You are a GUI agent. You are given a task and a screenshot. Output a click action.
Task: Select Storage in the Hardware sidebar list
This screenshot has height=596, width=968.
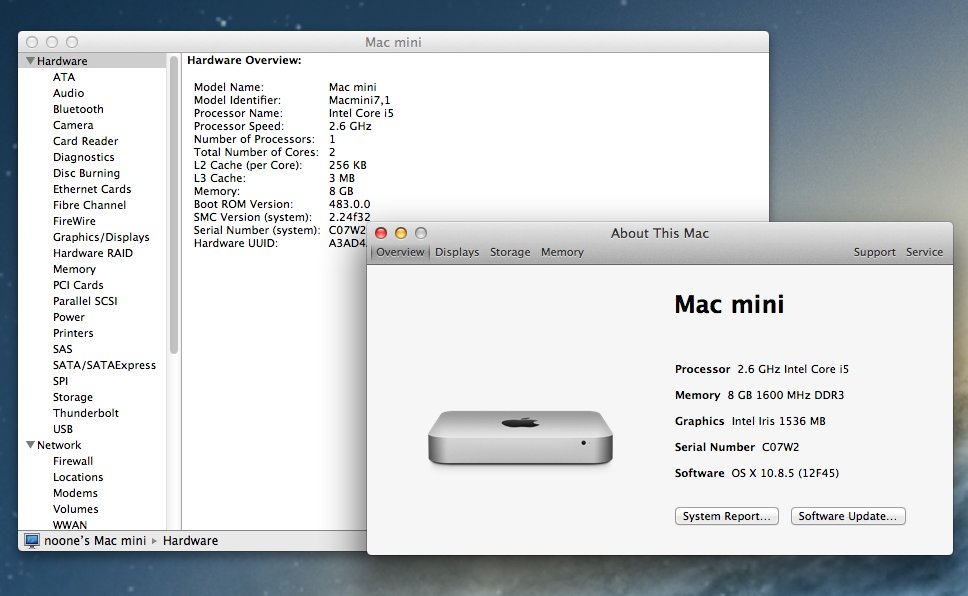pyautogui.click(x=73, y=398)
